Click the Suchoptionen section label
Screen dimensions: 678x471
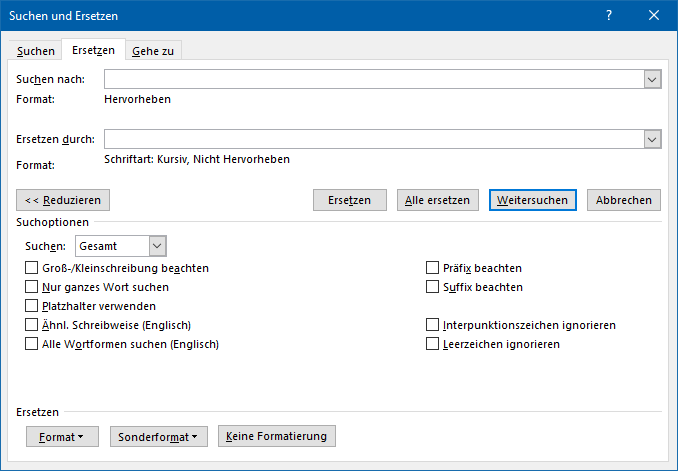[52, 222]
